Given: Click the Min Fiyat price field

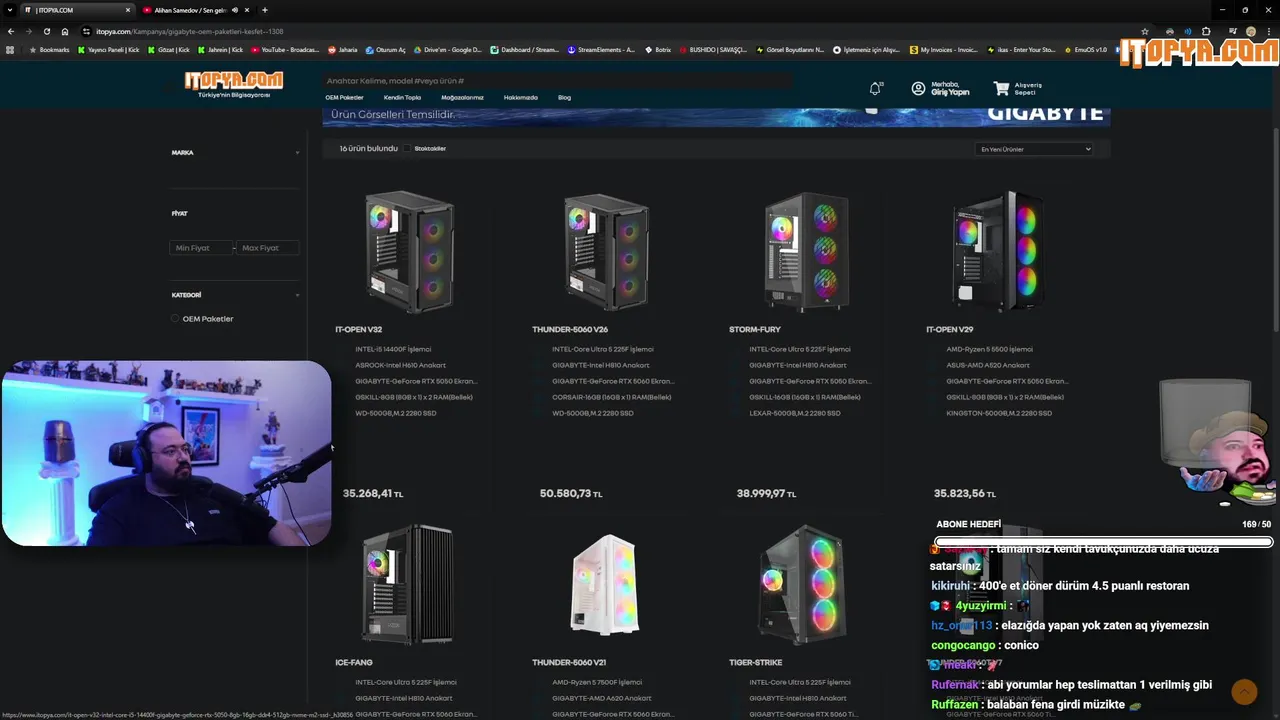Looking at the screenshot, I should [x=200, y=248].
